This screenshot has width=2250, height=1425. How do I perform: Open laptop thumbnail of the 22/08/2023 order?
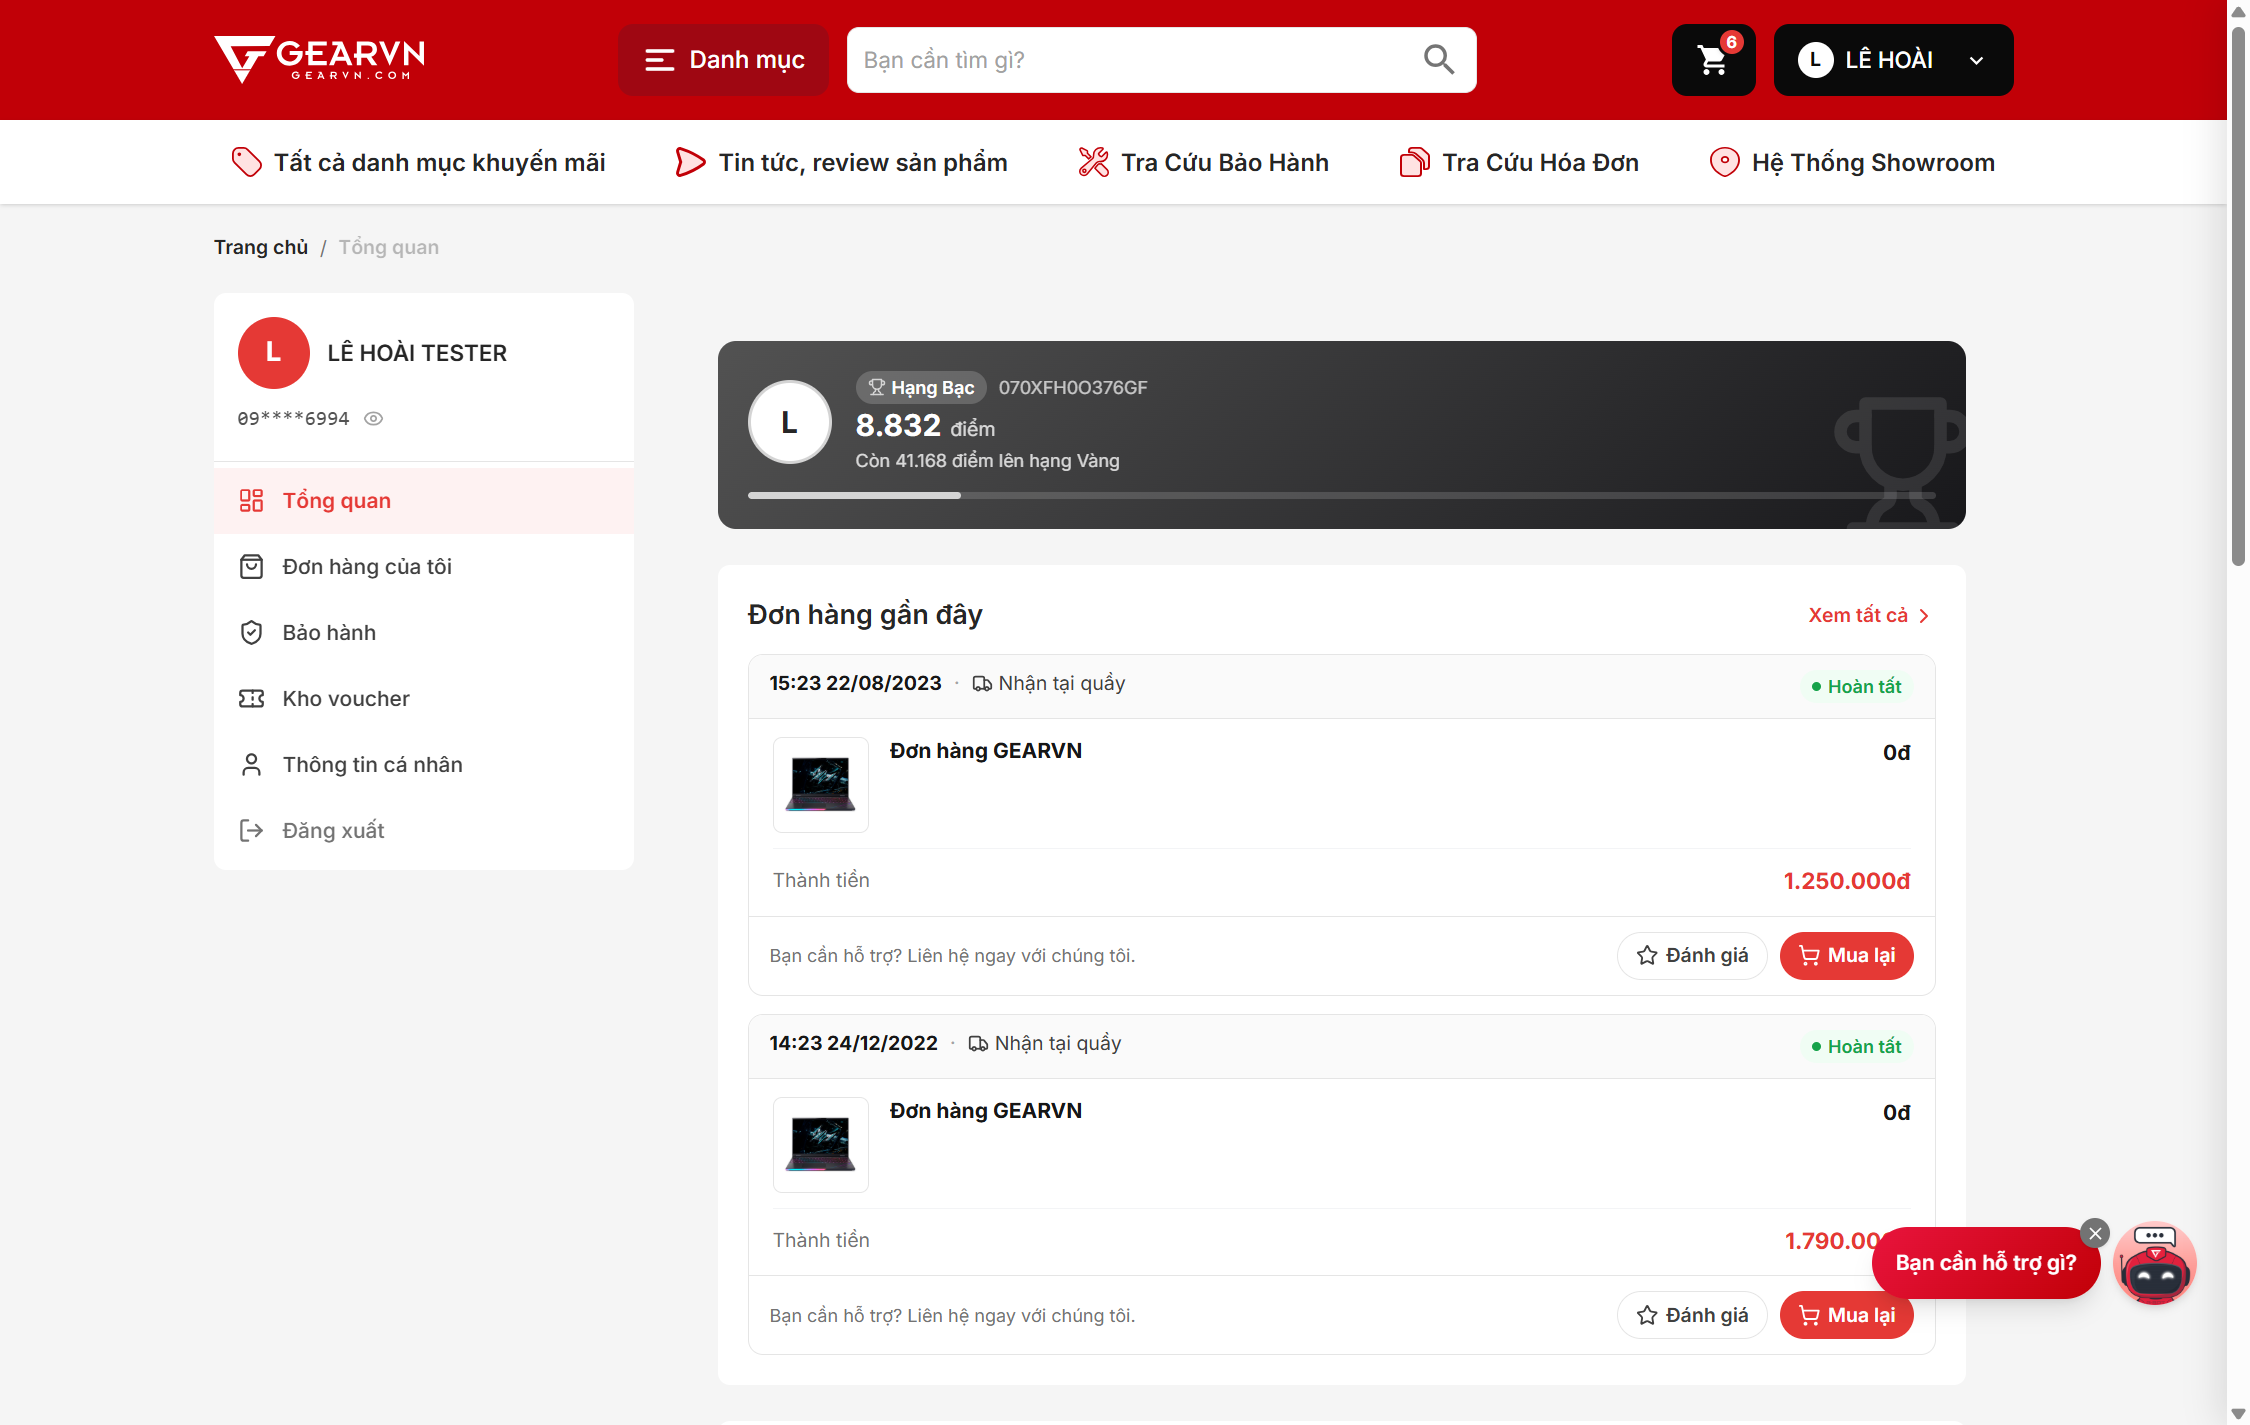coord(821,785)
